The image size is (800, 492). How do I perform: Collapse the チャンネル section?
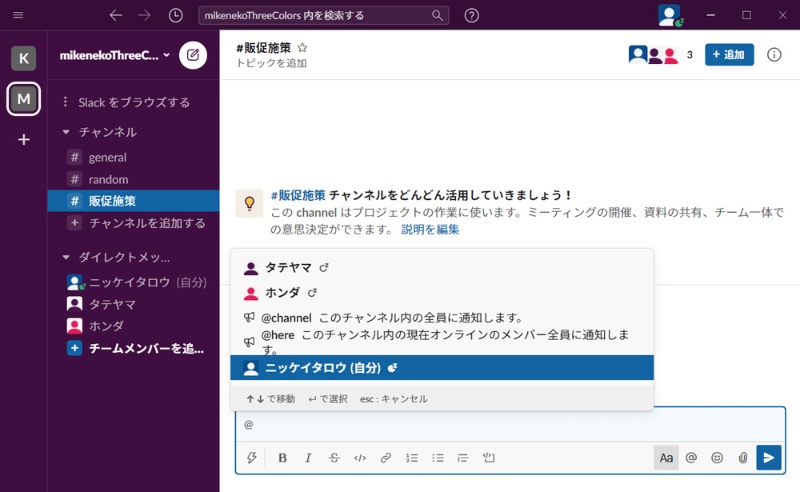pos(67,132)
